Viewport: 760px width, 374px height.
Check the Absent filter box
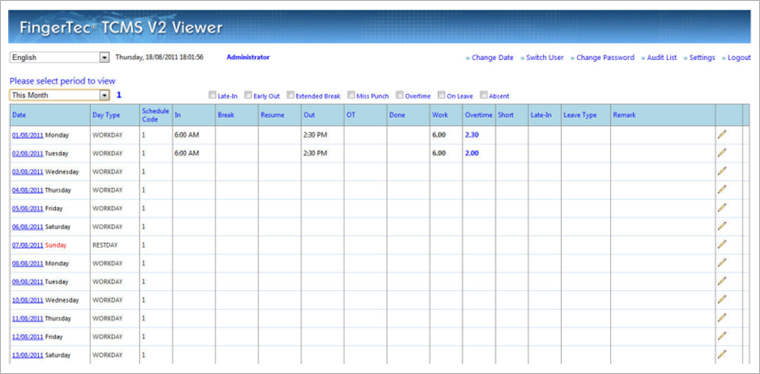[484, 95]
